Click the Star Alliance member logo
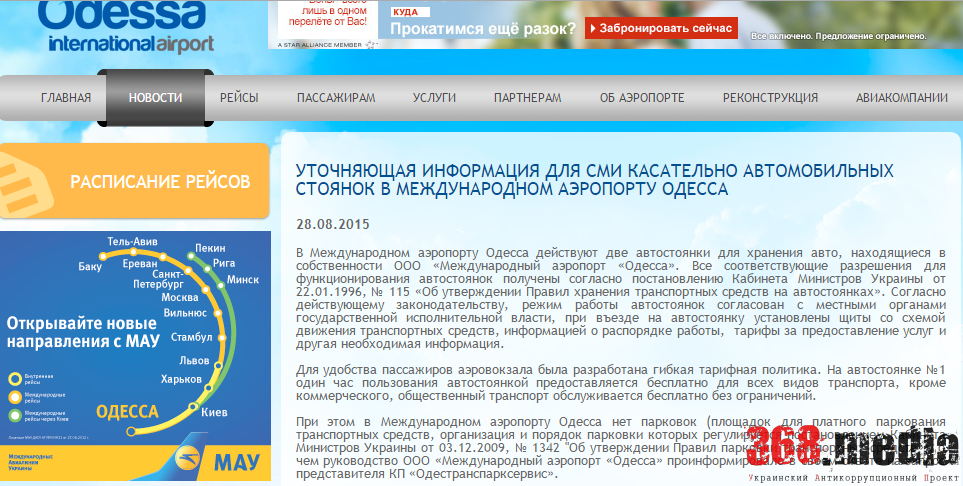The image size is (963, 486). click(321, 44)
